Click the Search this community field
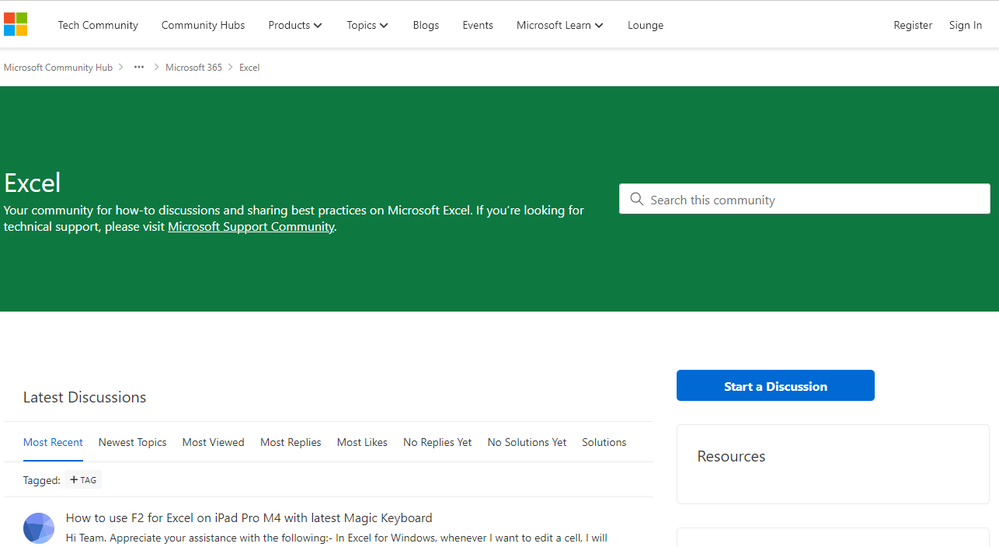The width and height of the screenshot is (999, 547). coord(804,199)
